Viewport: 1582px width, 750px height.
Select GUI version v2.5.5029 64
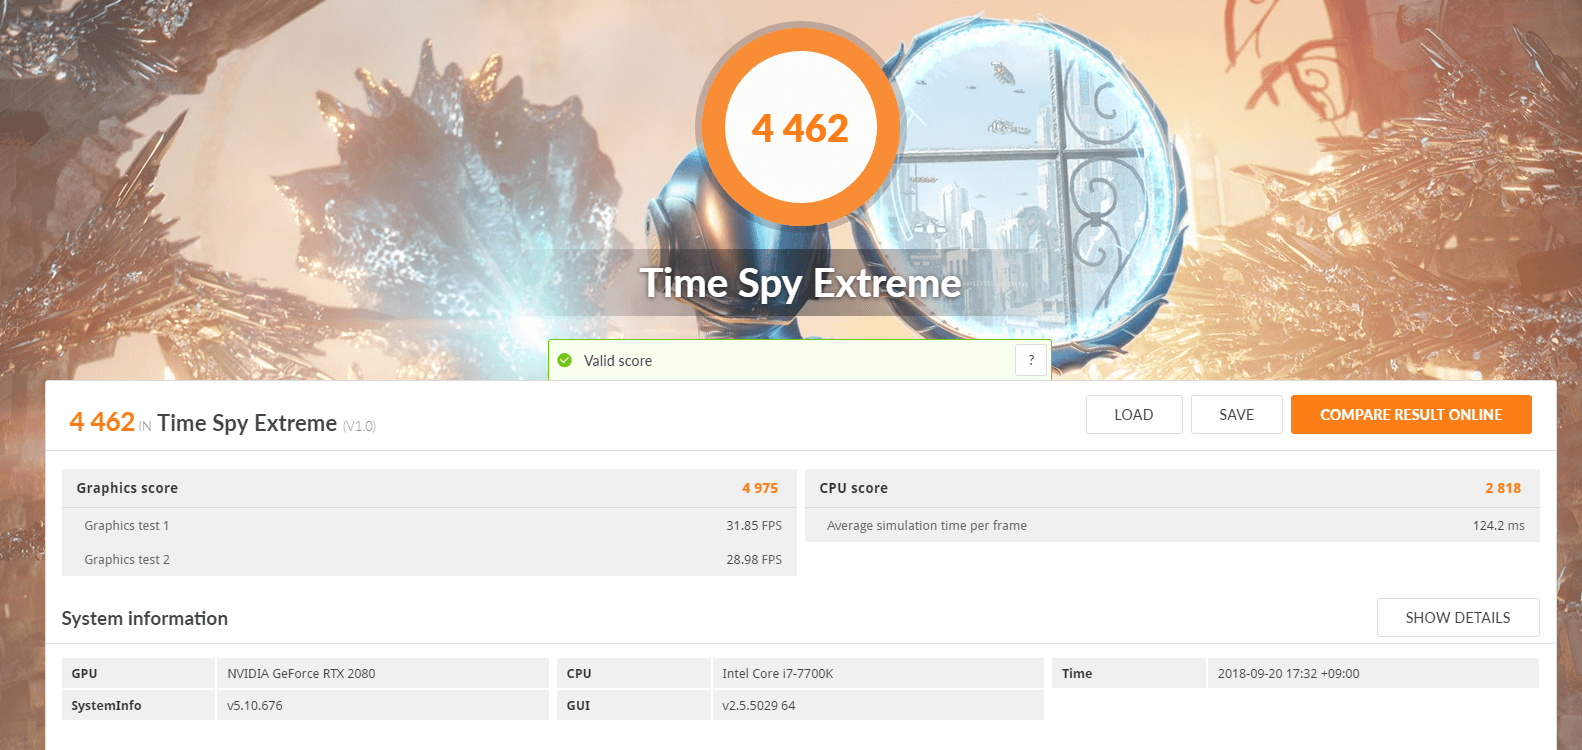[x=759, y=705]
